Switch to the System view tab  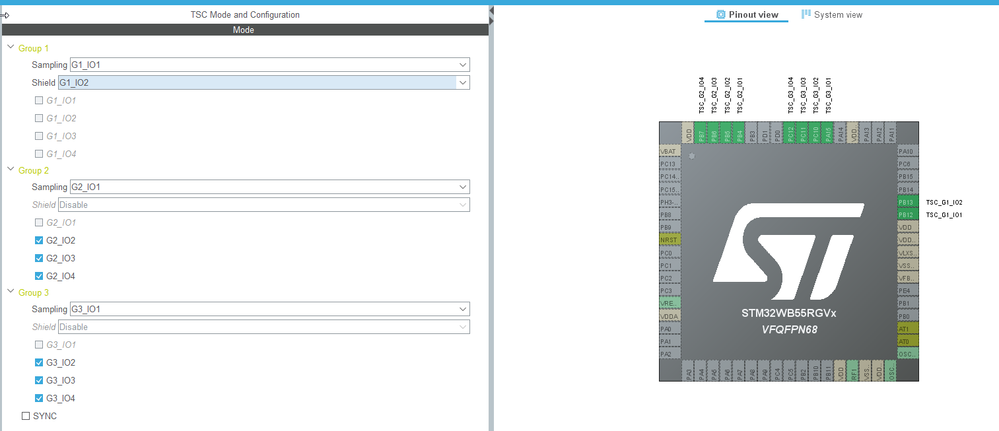click(832, 15)
